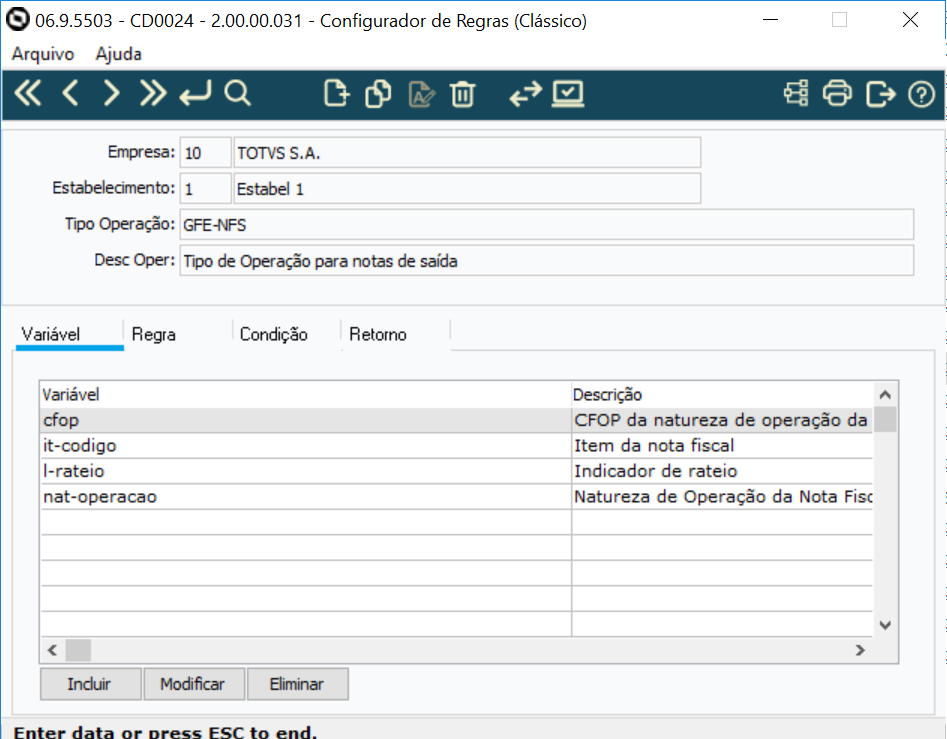Click the Tipo Operação GFE-NFS field

click(x=547, y=225)
